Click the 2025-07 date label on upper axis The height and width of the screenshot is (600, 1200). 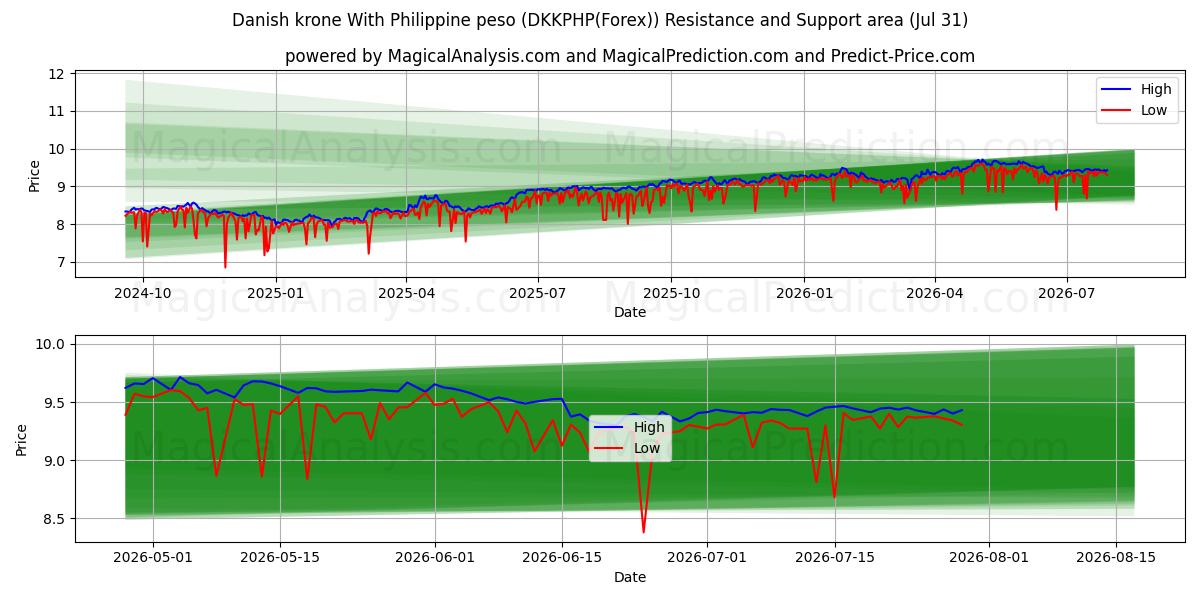[538, 293]
